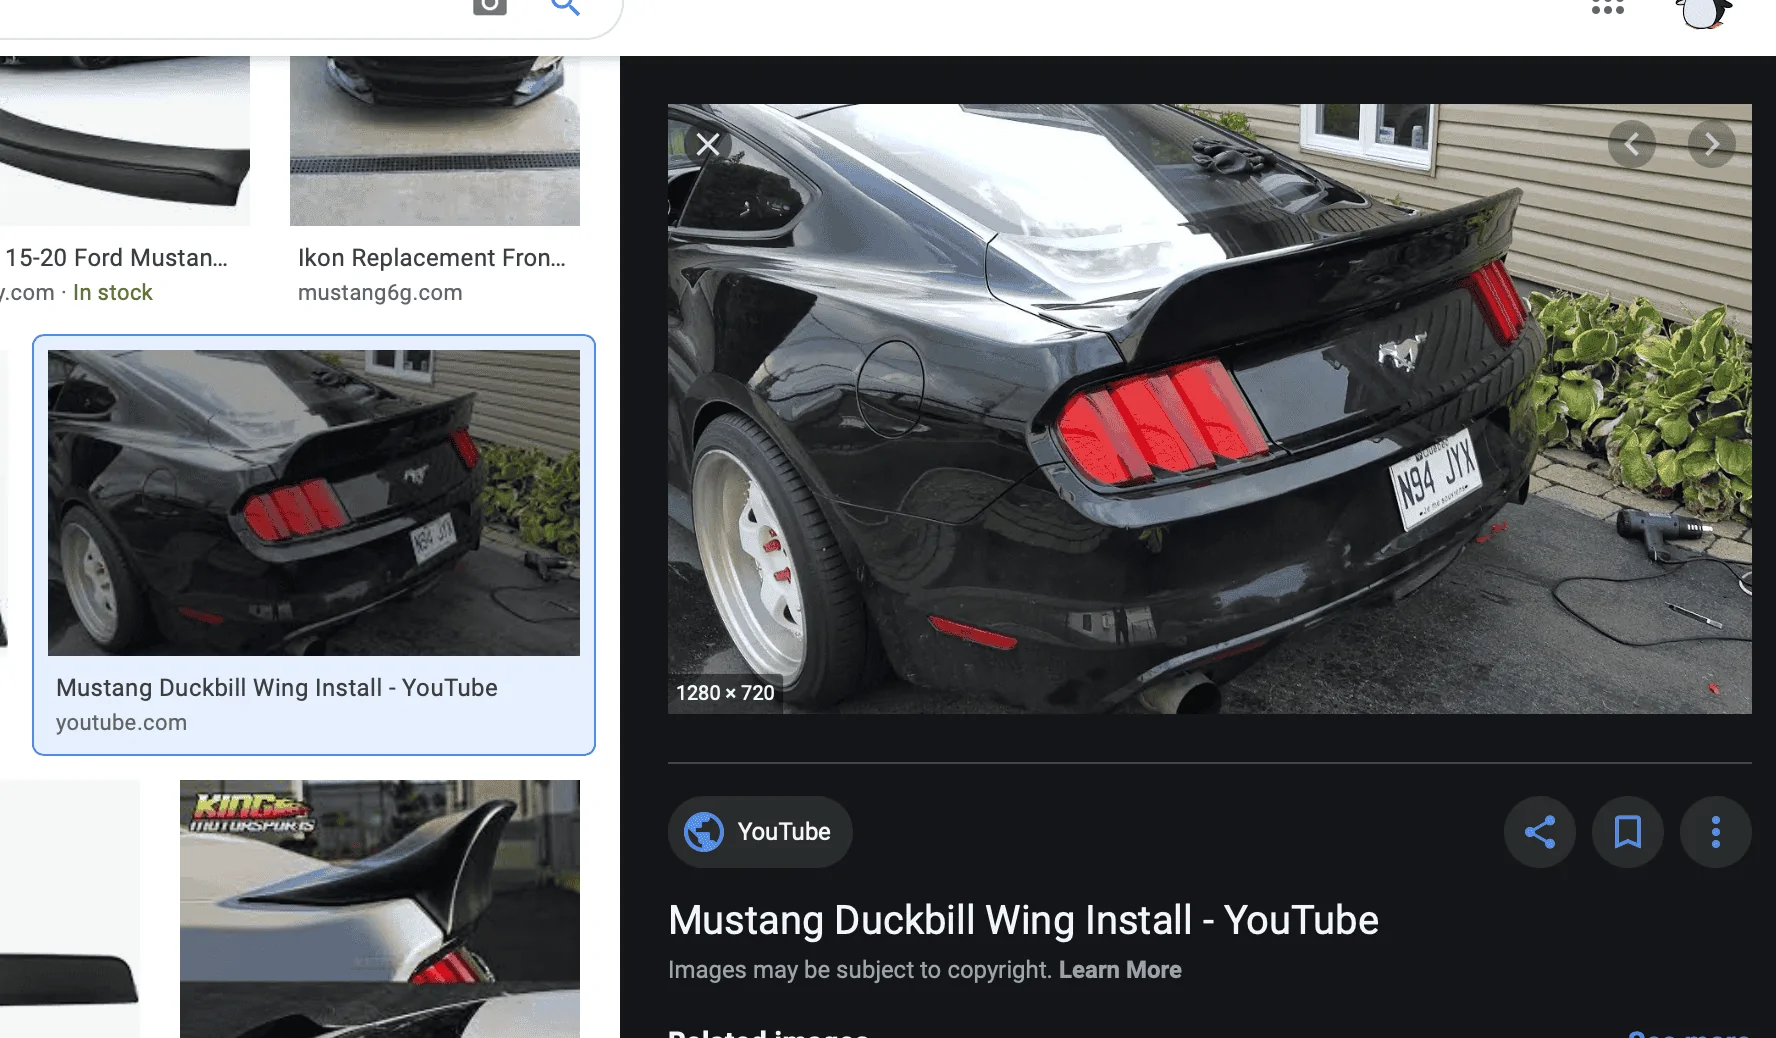Click mustang6g.com source text

[380, 293]
